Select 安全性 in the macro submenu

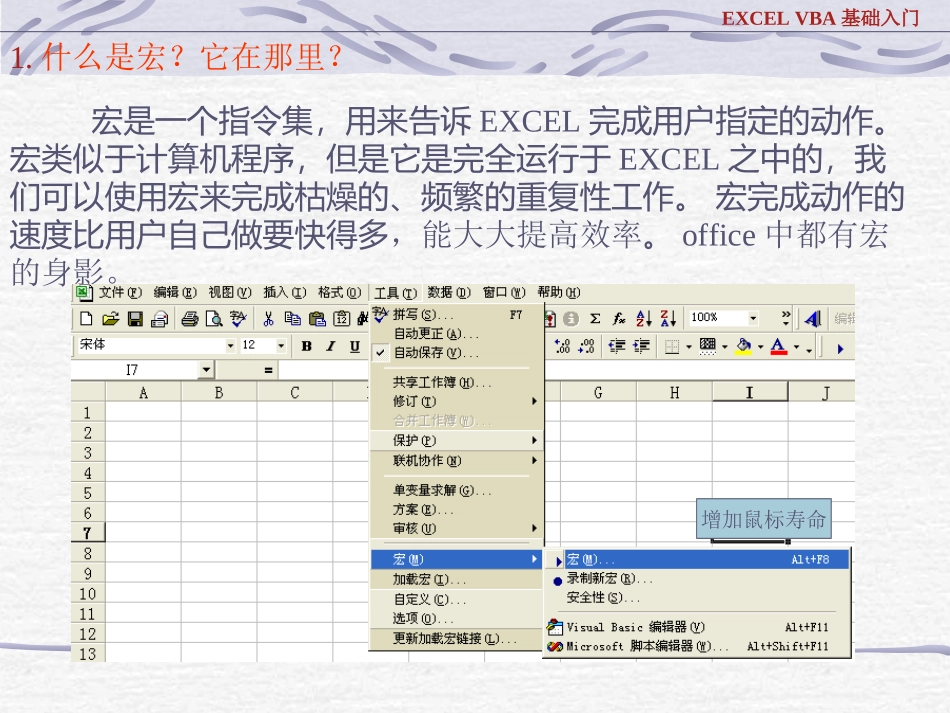point(697,598)
